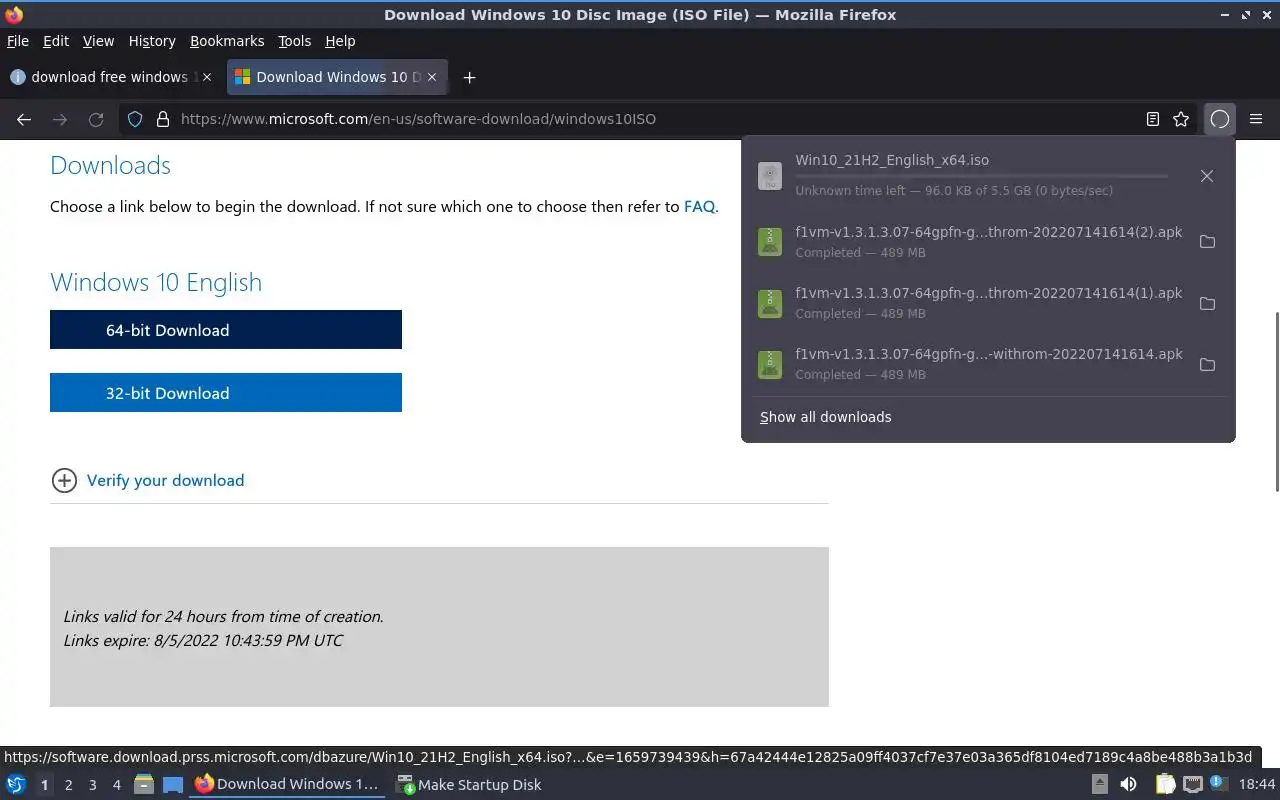
Task: Click the ISO download progress bar
Action: tap(981, 176)
